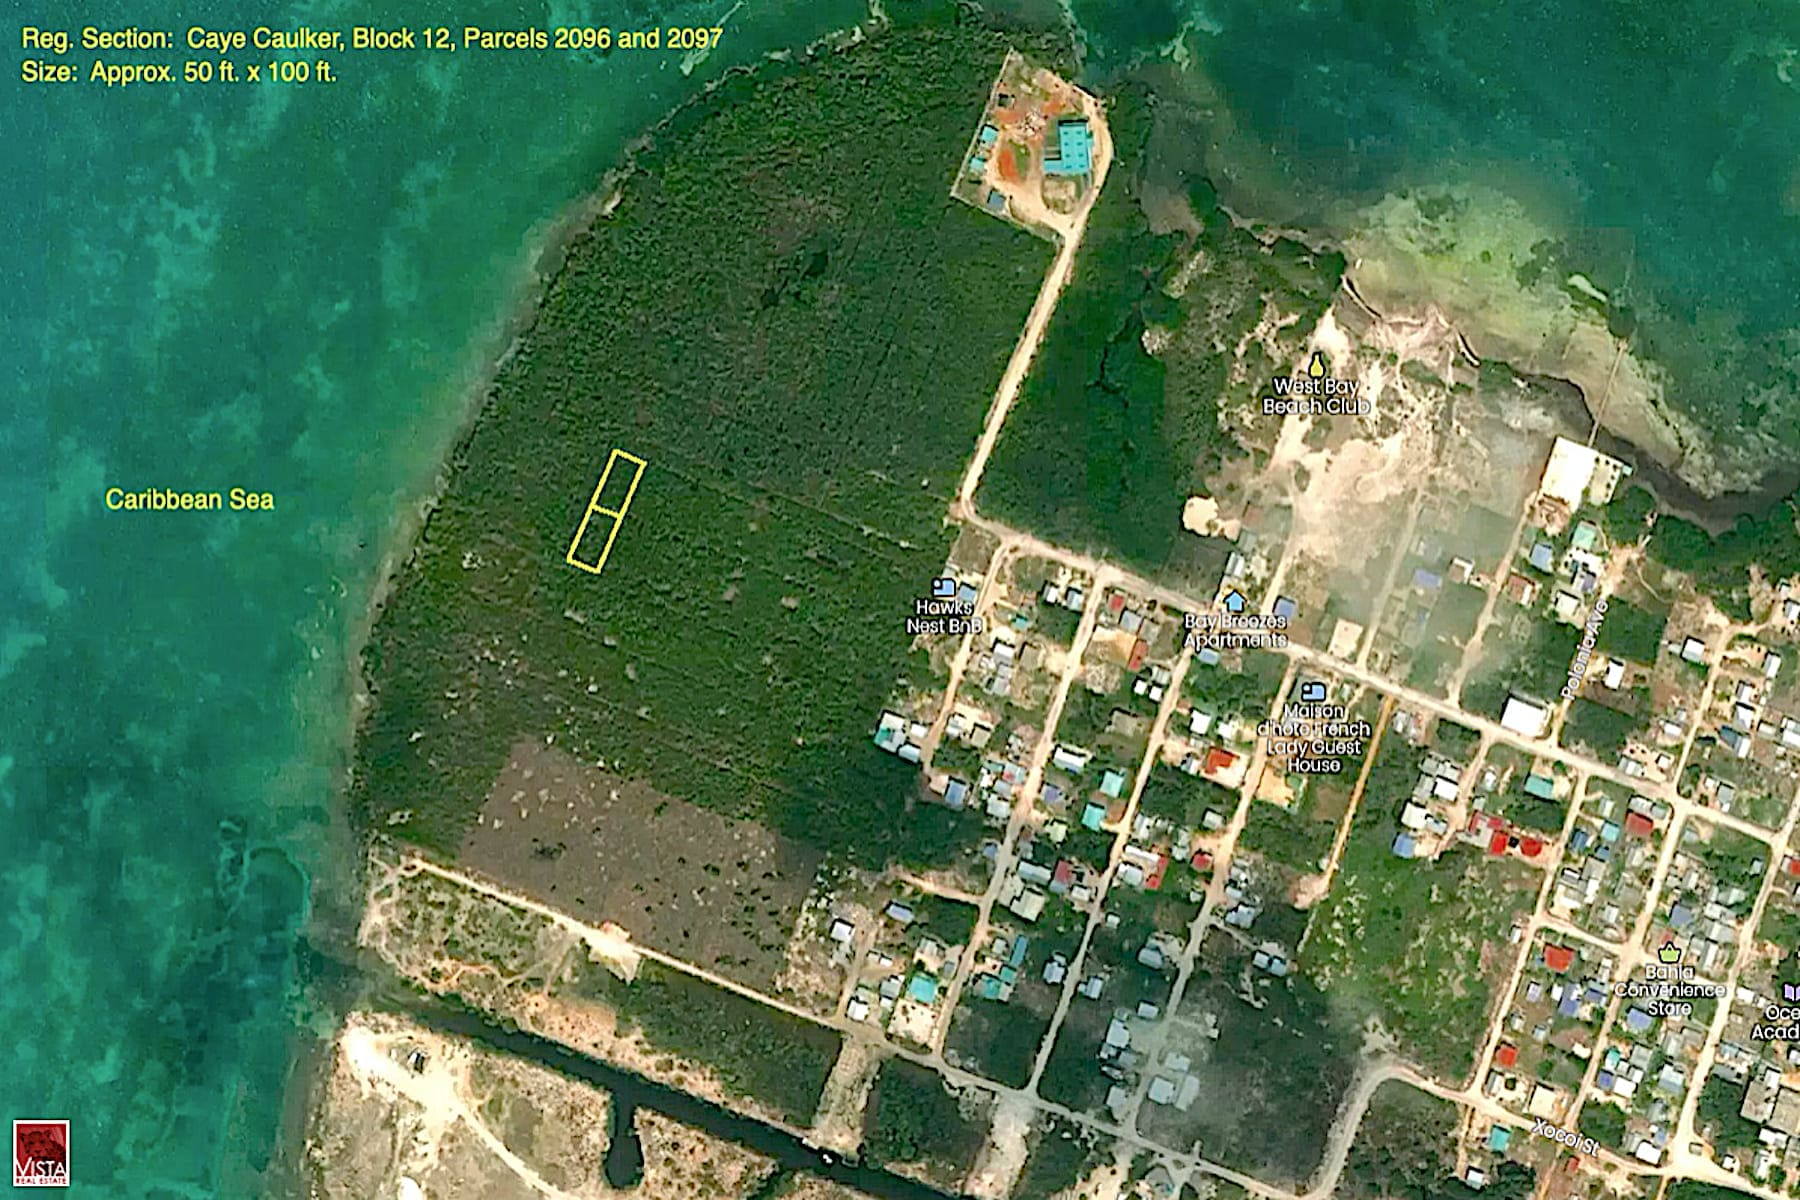Select the West Bay Beach Club label
This screenshot has height=1200, width=1800.
click(1315, 396)
